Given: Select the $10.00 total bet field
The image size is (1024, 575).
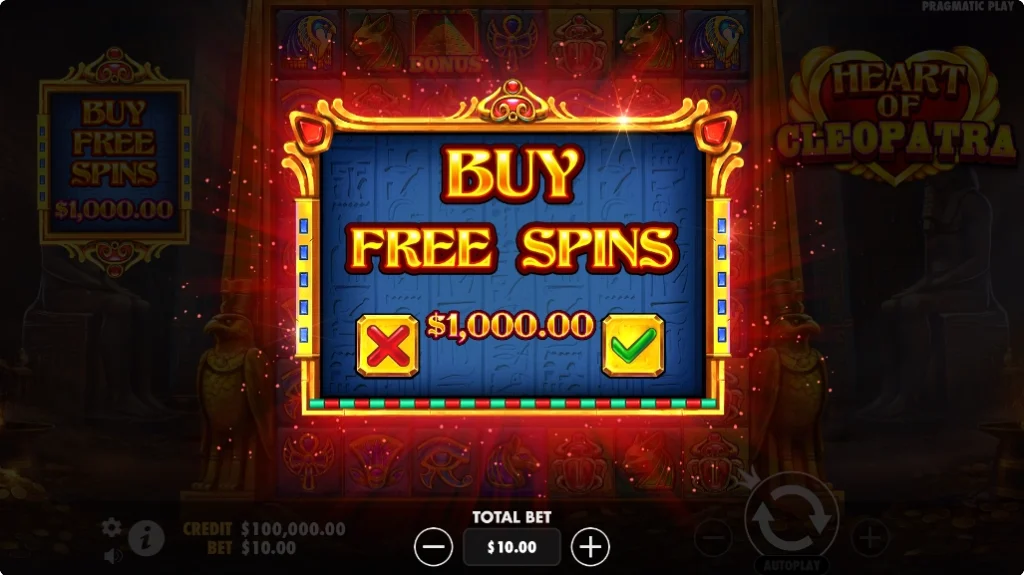Looking at the screenshot, I should coord(511,547).
